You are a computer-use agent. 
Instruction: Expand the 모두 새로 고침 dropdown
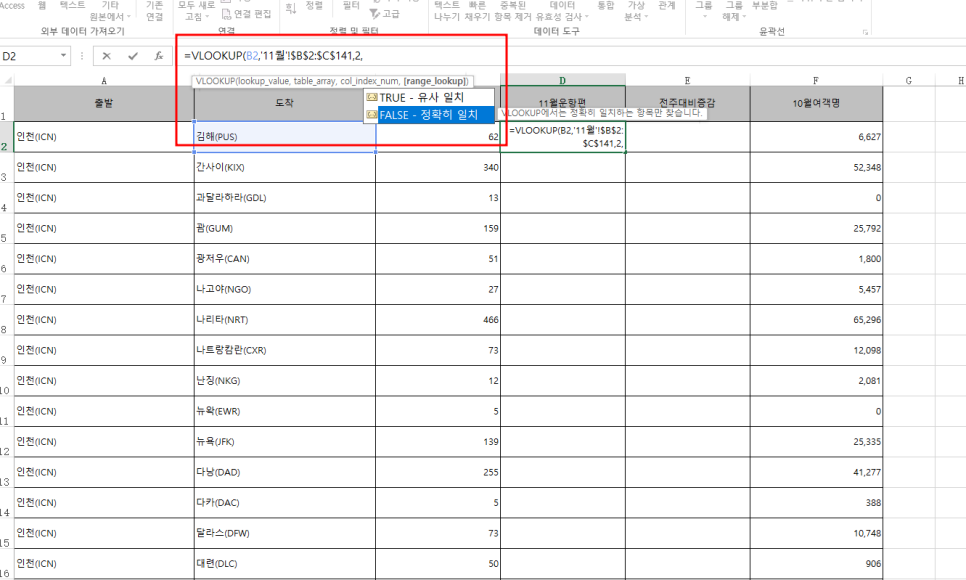[x=195, y=10]
